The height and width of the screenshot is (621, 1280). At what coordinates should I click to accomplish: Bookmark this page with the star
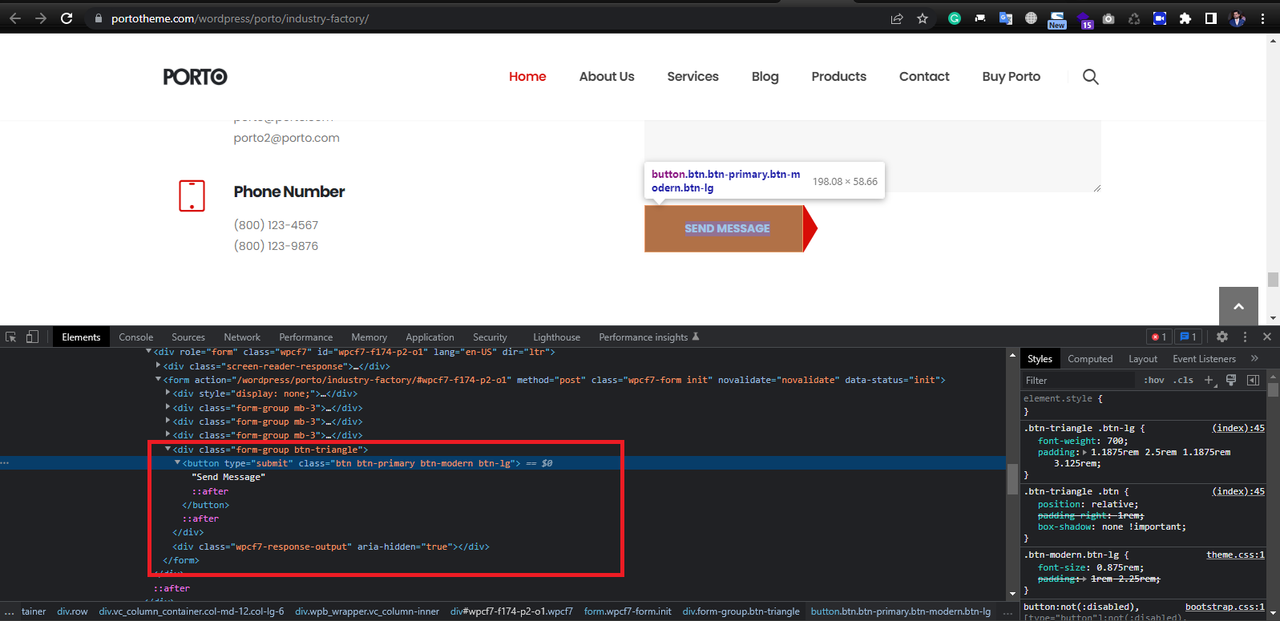pyautogui.click(x=922, y=18)
